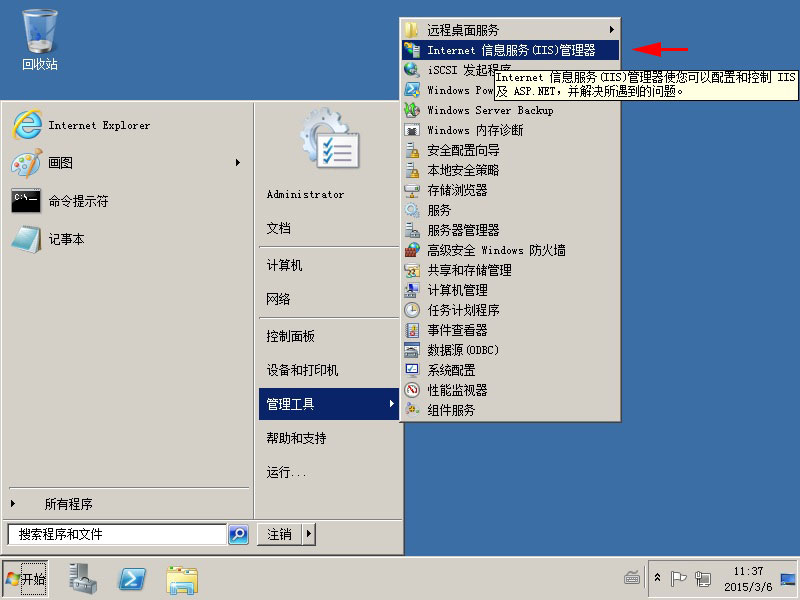Click the network tray icon
This screenshot has width=800, height=600.
703,579
